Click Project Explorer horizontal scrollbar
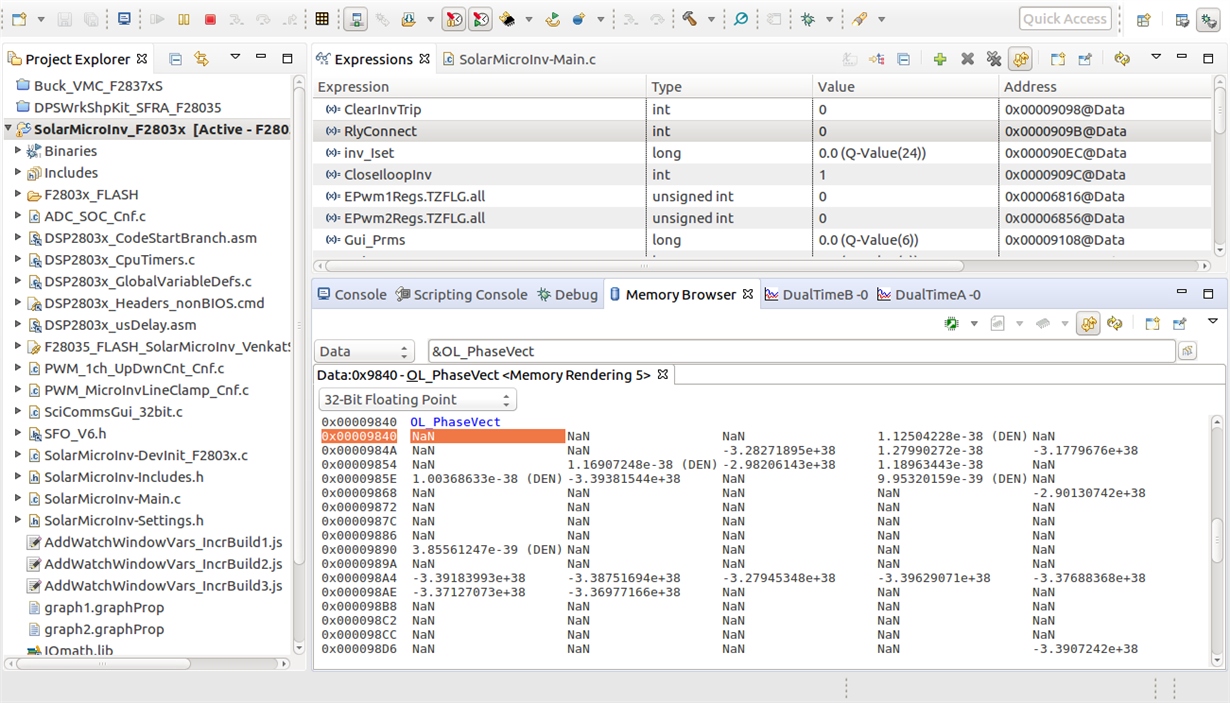Image resolution: width=1230 pixels, height=703 pixels. click(105, 663)
